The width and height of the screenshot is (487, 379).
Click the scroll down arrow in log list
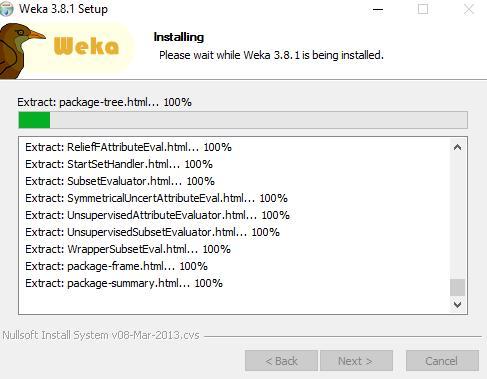457,304
